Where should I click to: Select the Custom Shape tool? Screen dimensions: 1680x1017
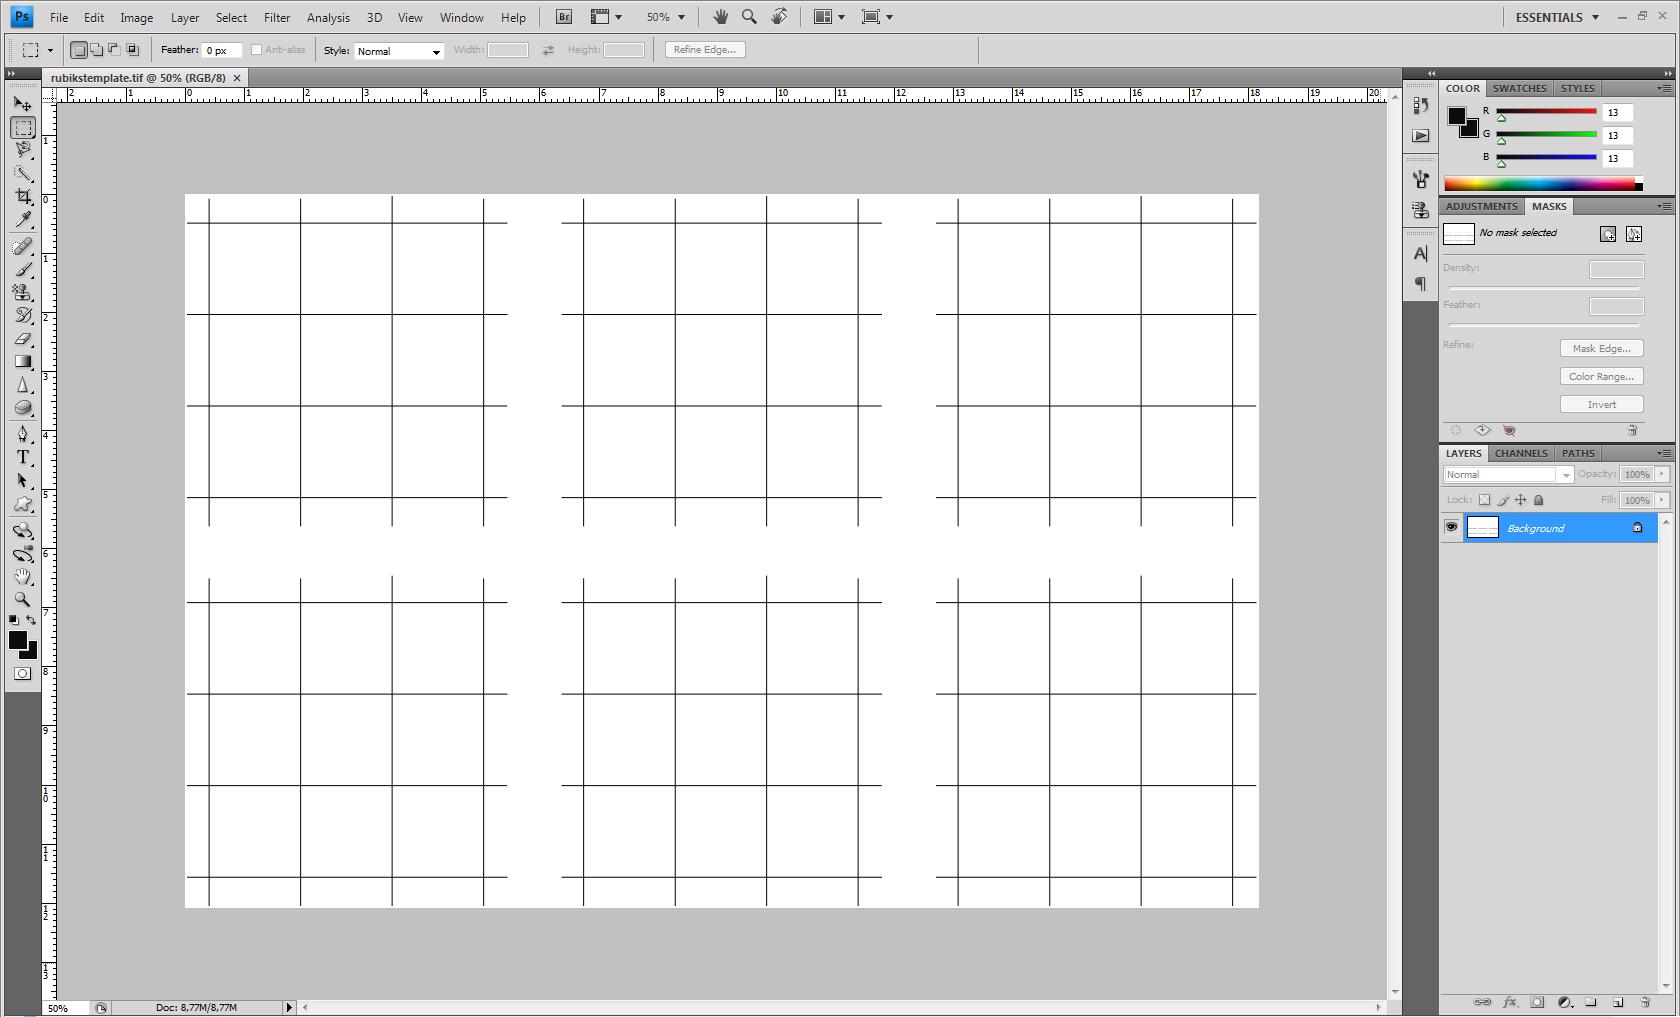pos(23,504)
